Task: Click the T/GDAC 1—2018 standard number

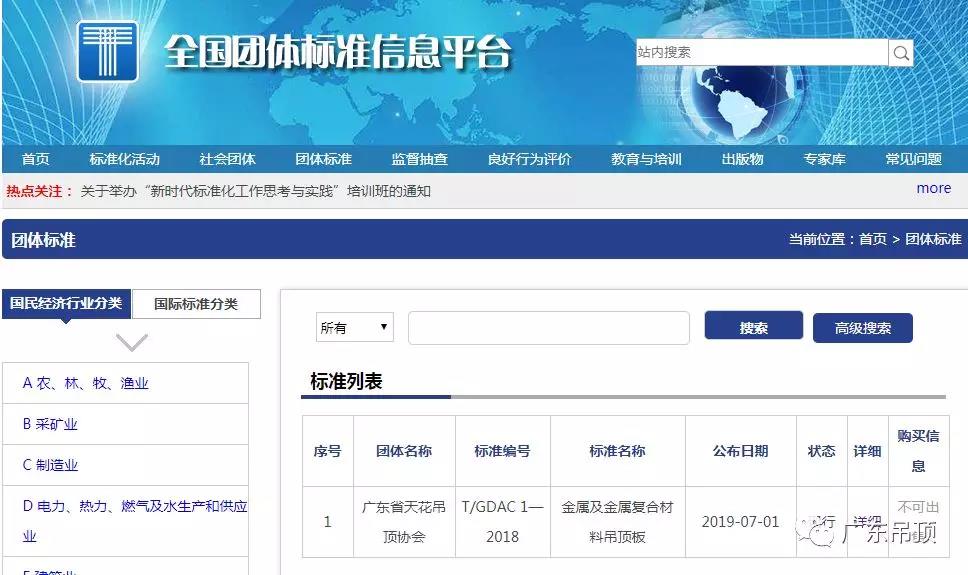Action: tap(503, 522)
